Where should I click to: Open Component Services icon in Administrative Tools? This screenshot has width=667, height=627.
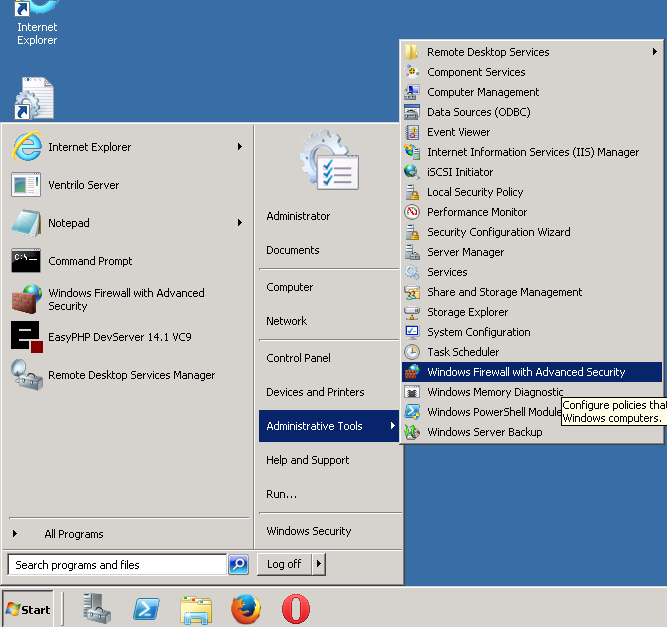[x=412, y=72]
